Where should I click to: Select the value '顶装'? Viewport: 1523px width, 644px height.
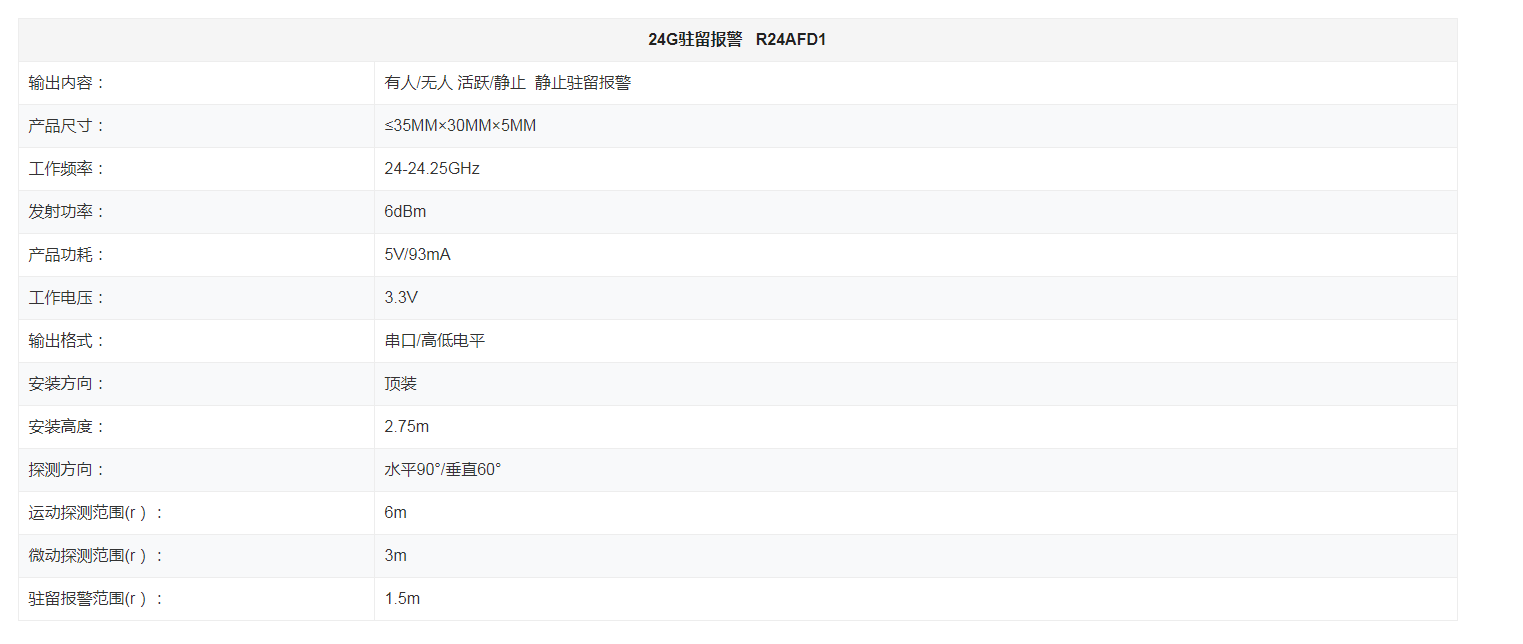click(400, 384)
